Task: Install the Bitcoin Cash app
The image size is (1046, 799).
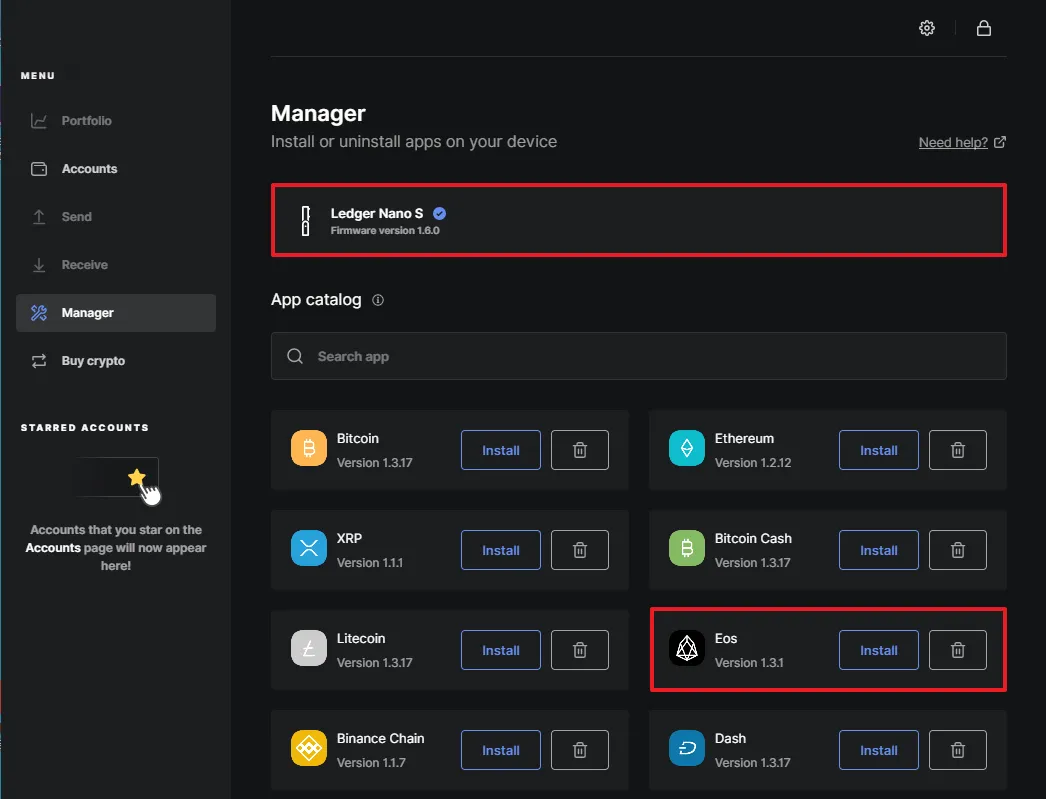Action: [x=879, y=550]
